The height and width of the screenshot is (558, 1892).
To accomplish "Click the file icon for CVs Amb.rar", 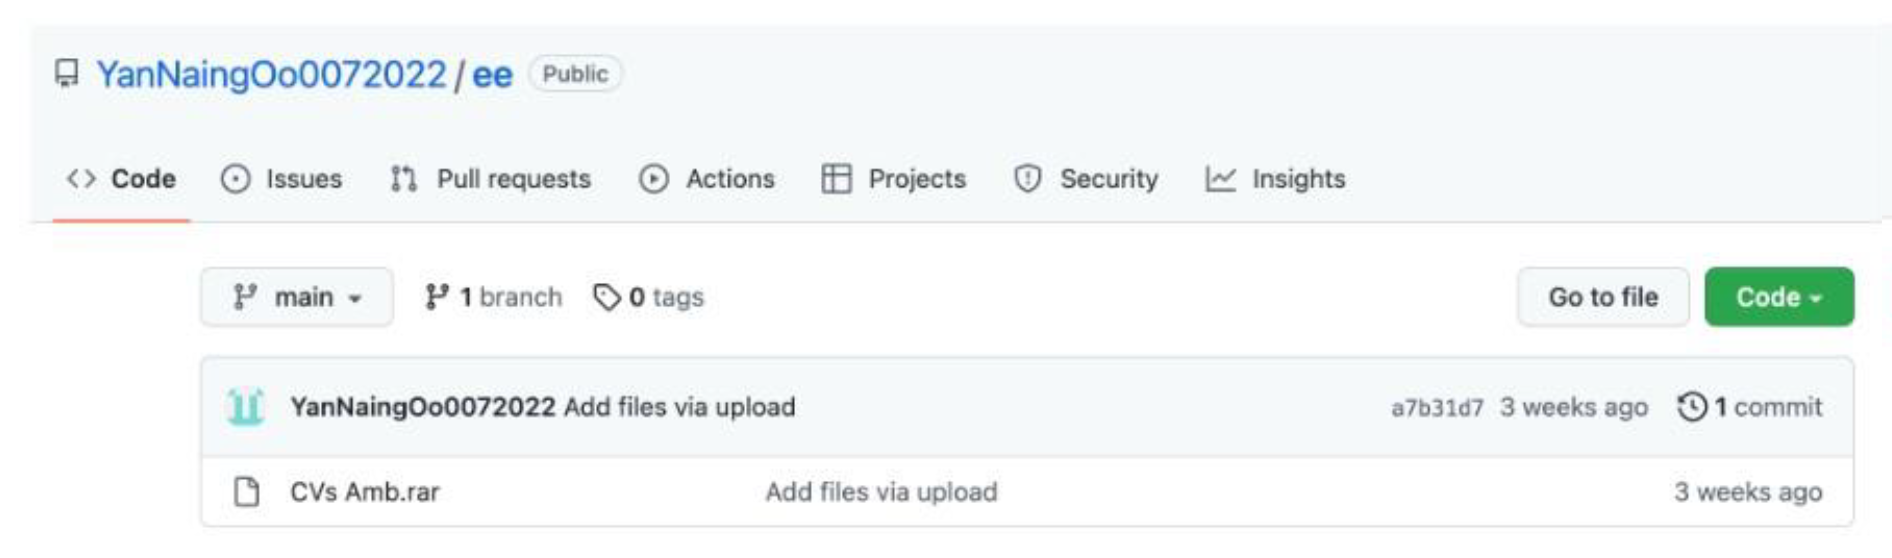I will click(246, 492).
